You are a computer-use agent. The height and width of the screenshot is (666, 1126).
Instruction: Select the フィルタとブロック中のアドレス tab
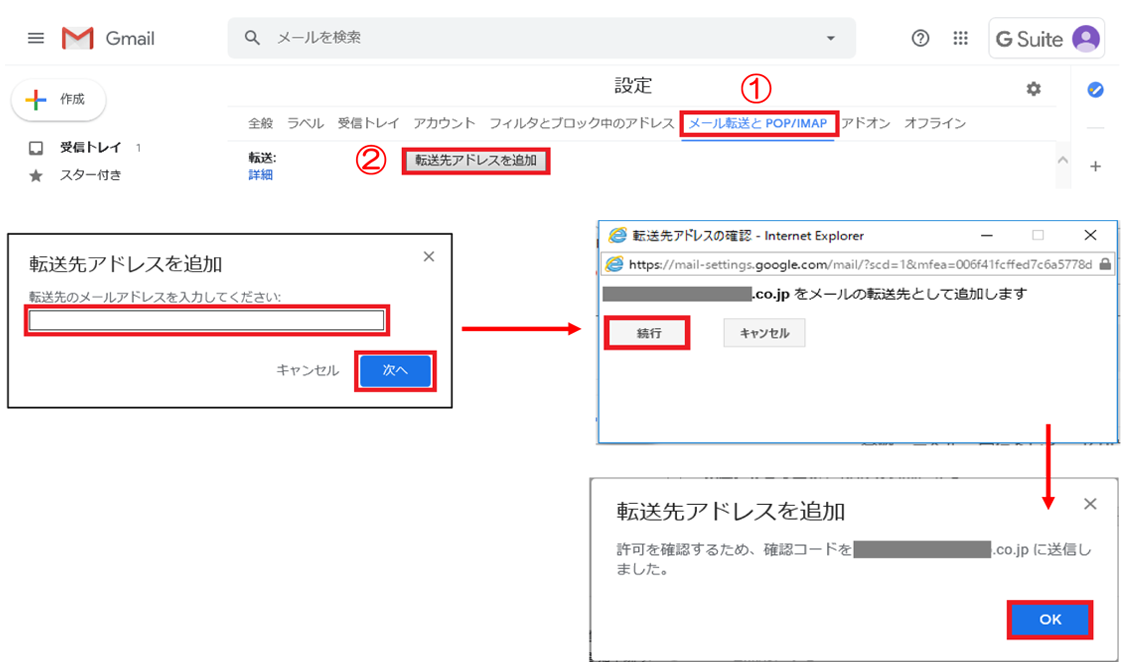pos(581,123)
